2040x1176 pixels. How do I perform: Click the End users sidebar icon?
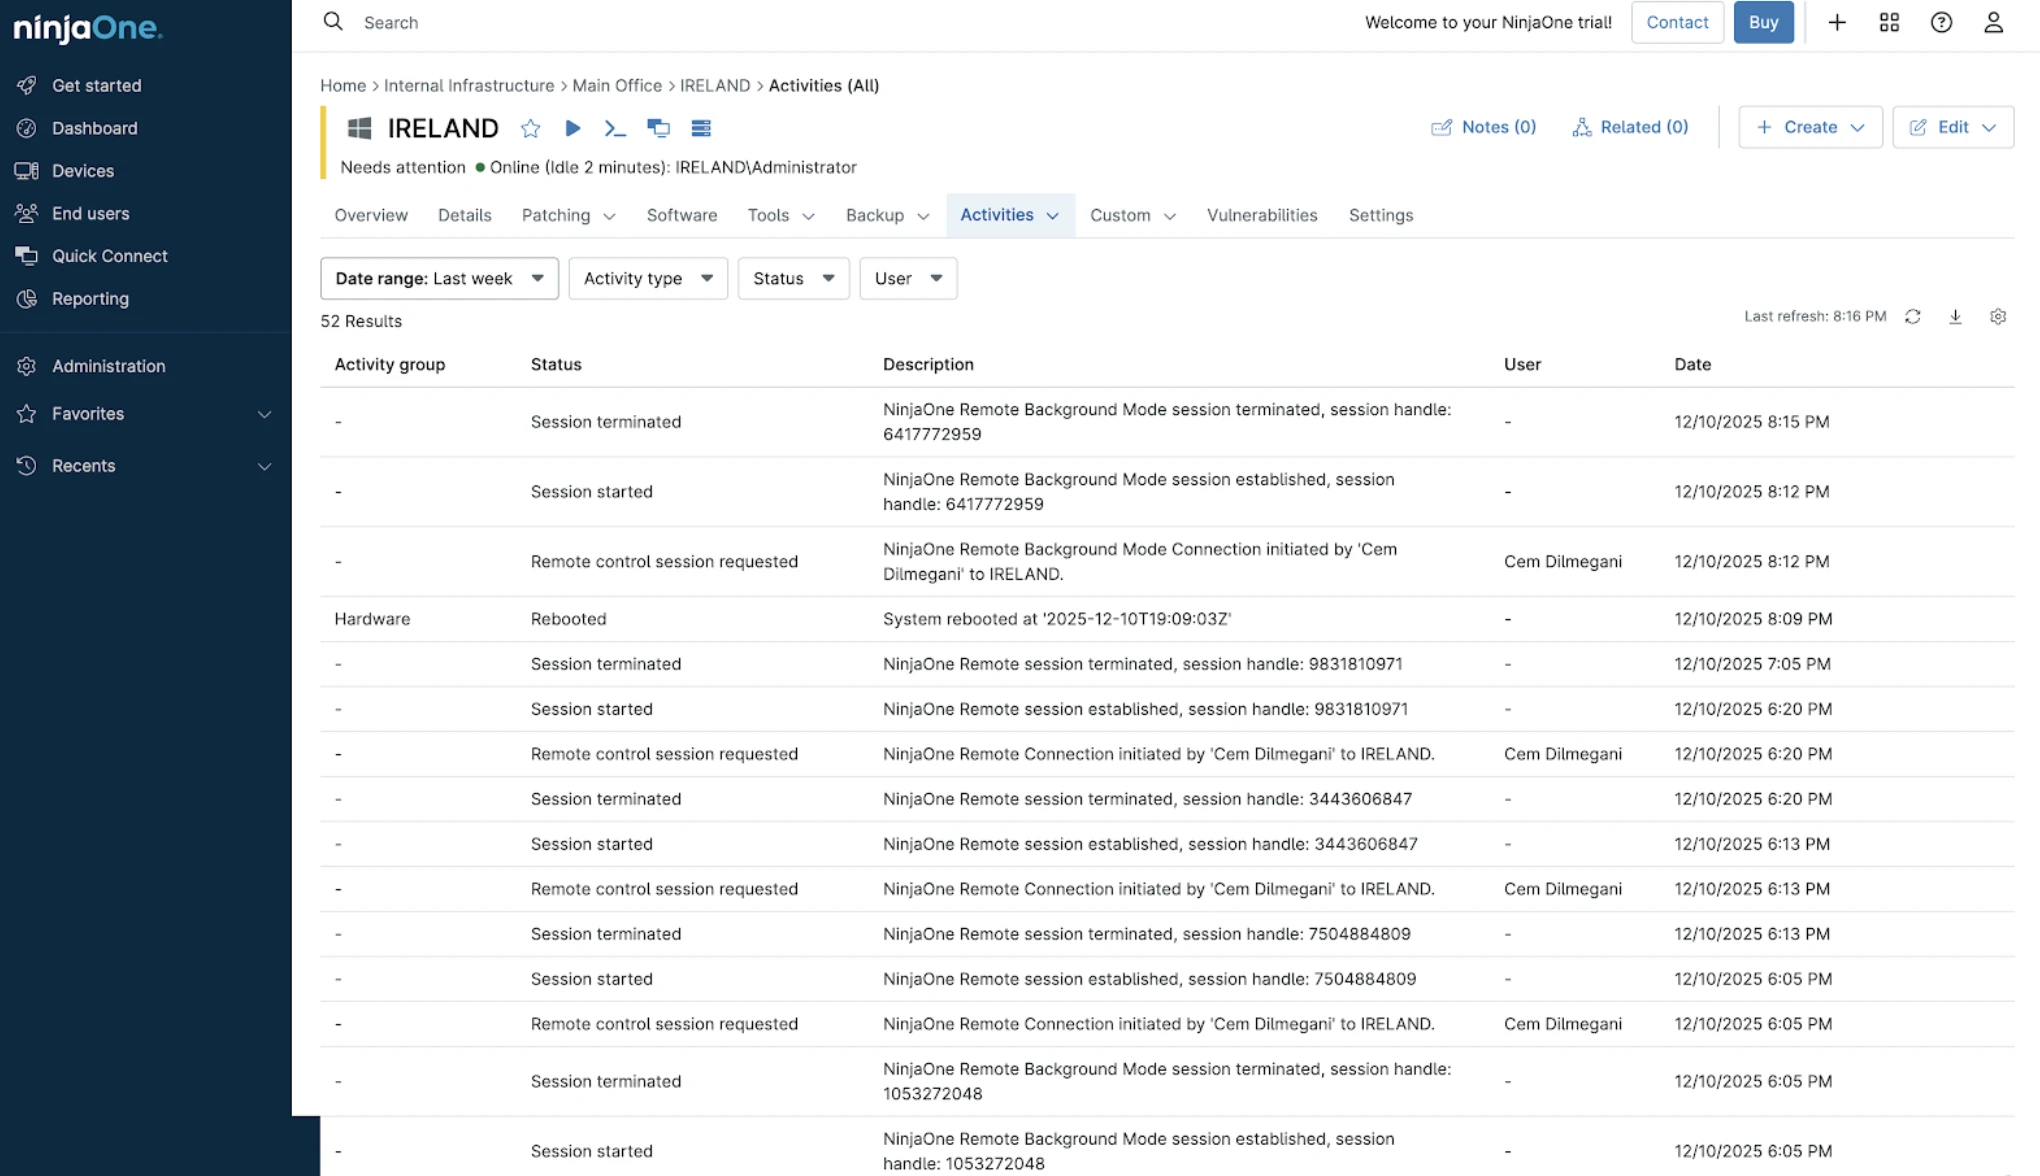pos(27,213)
